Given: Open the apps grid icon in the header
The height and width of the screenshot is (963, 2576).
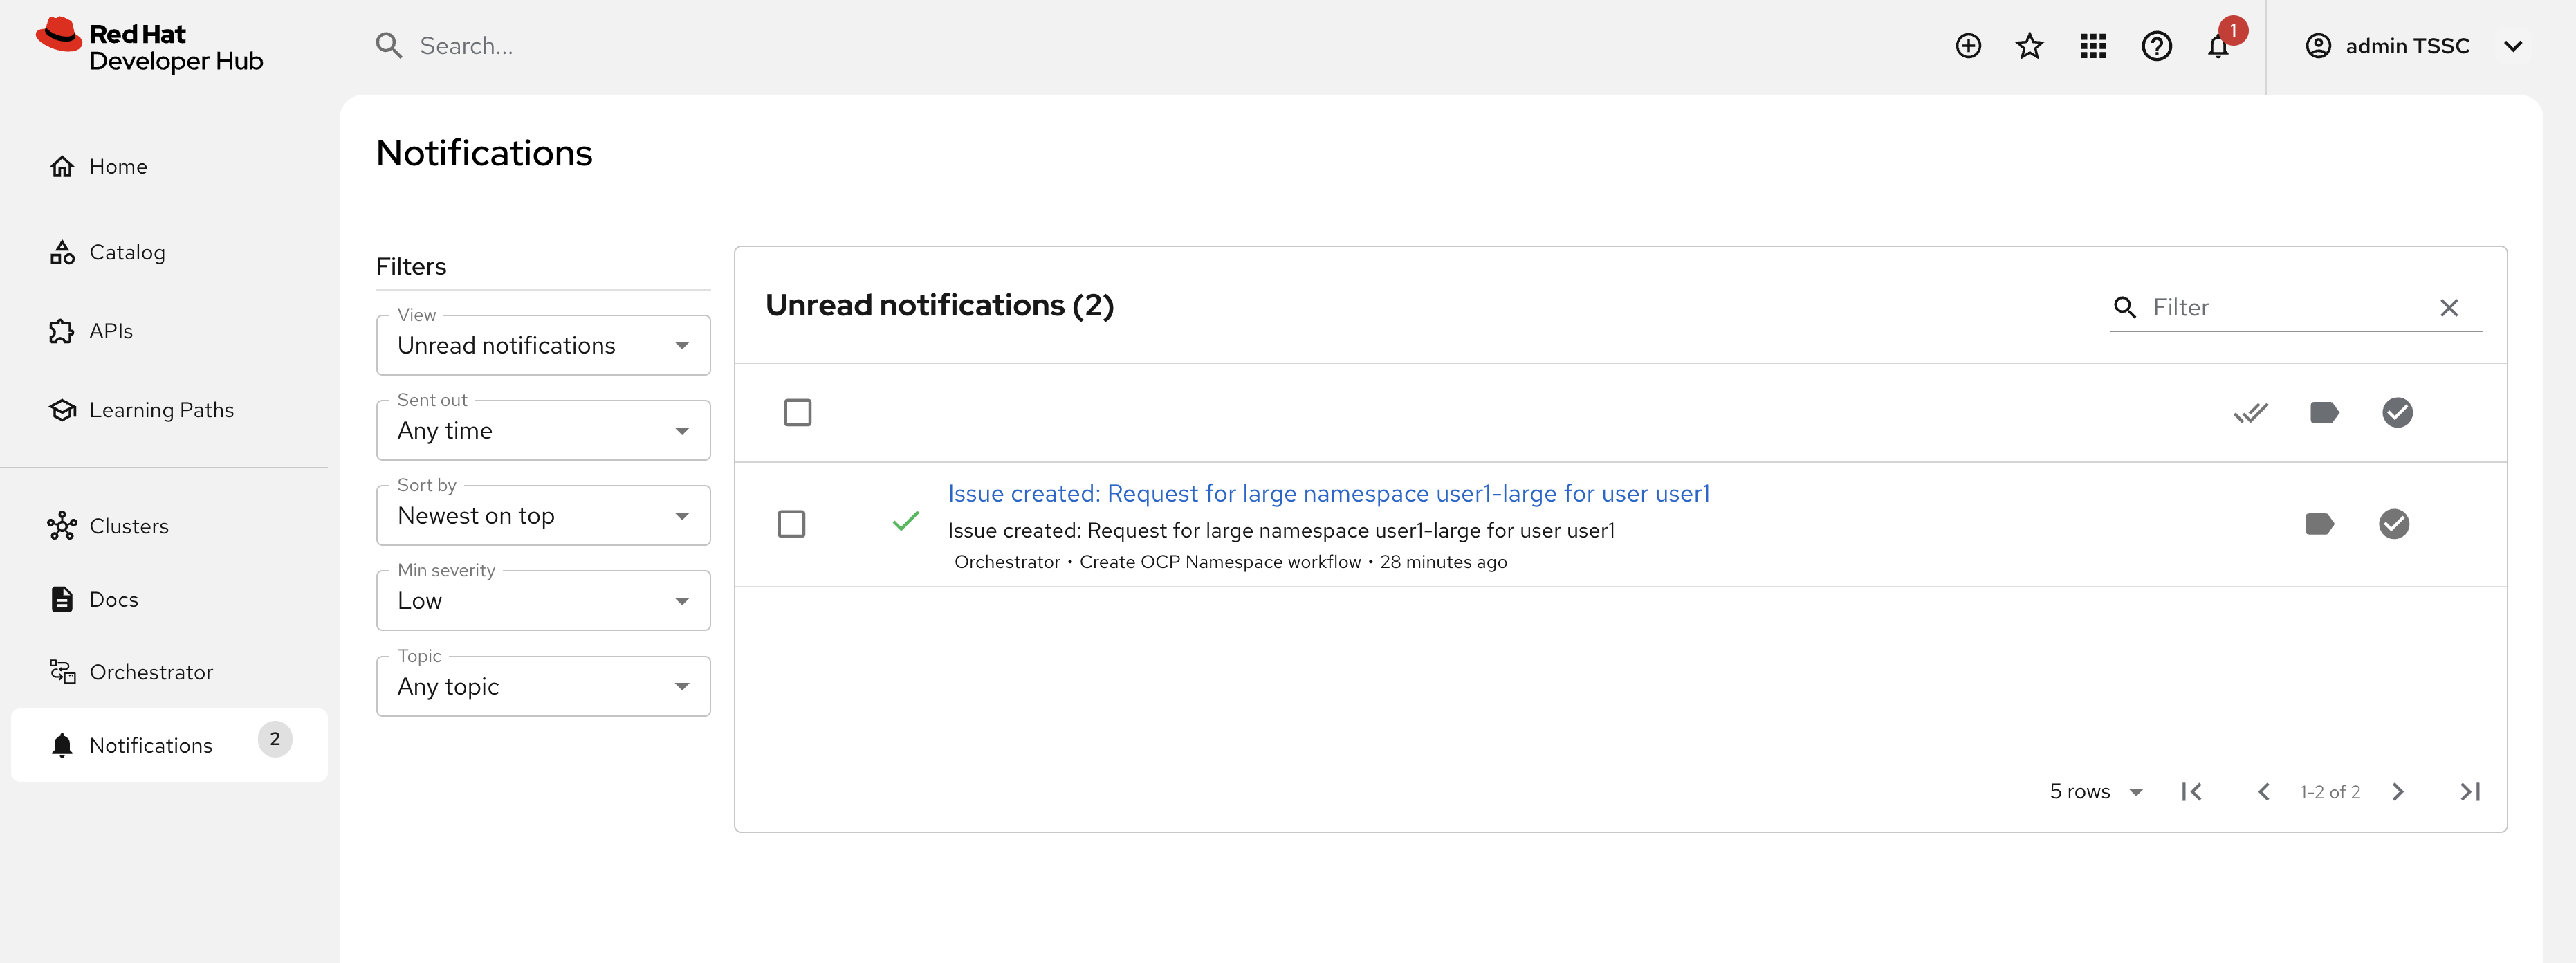Looking at the screenshot, I should tap(2092, 45).
